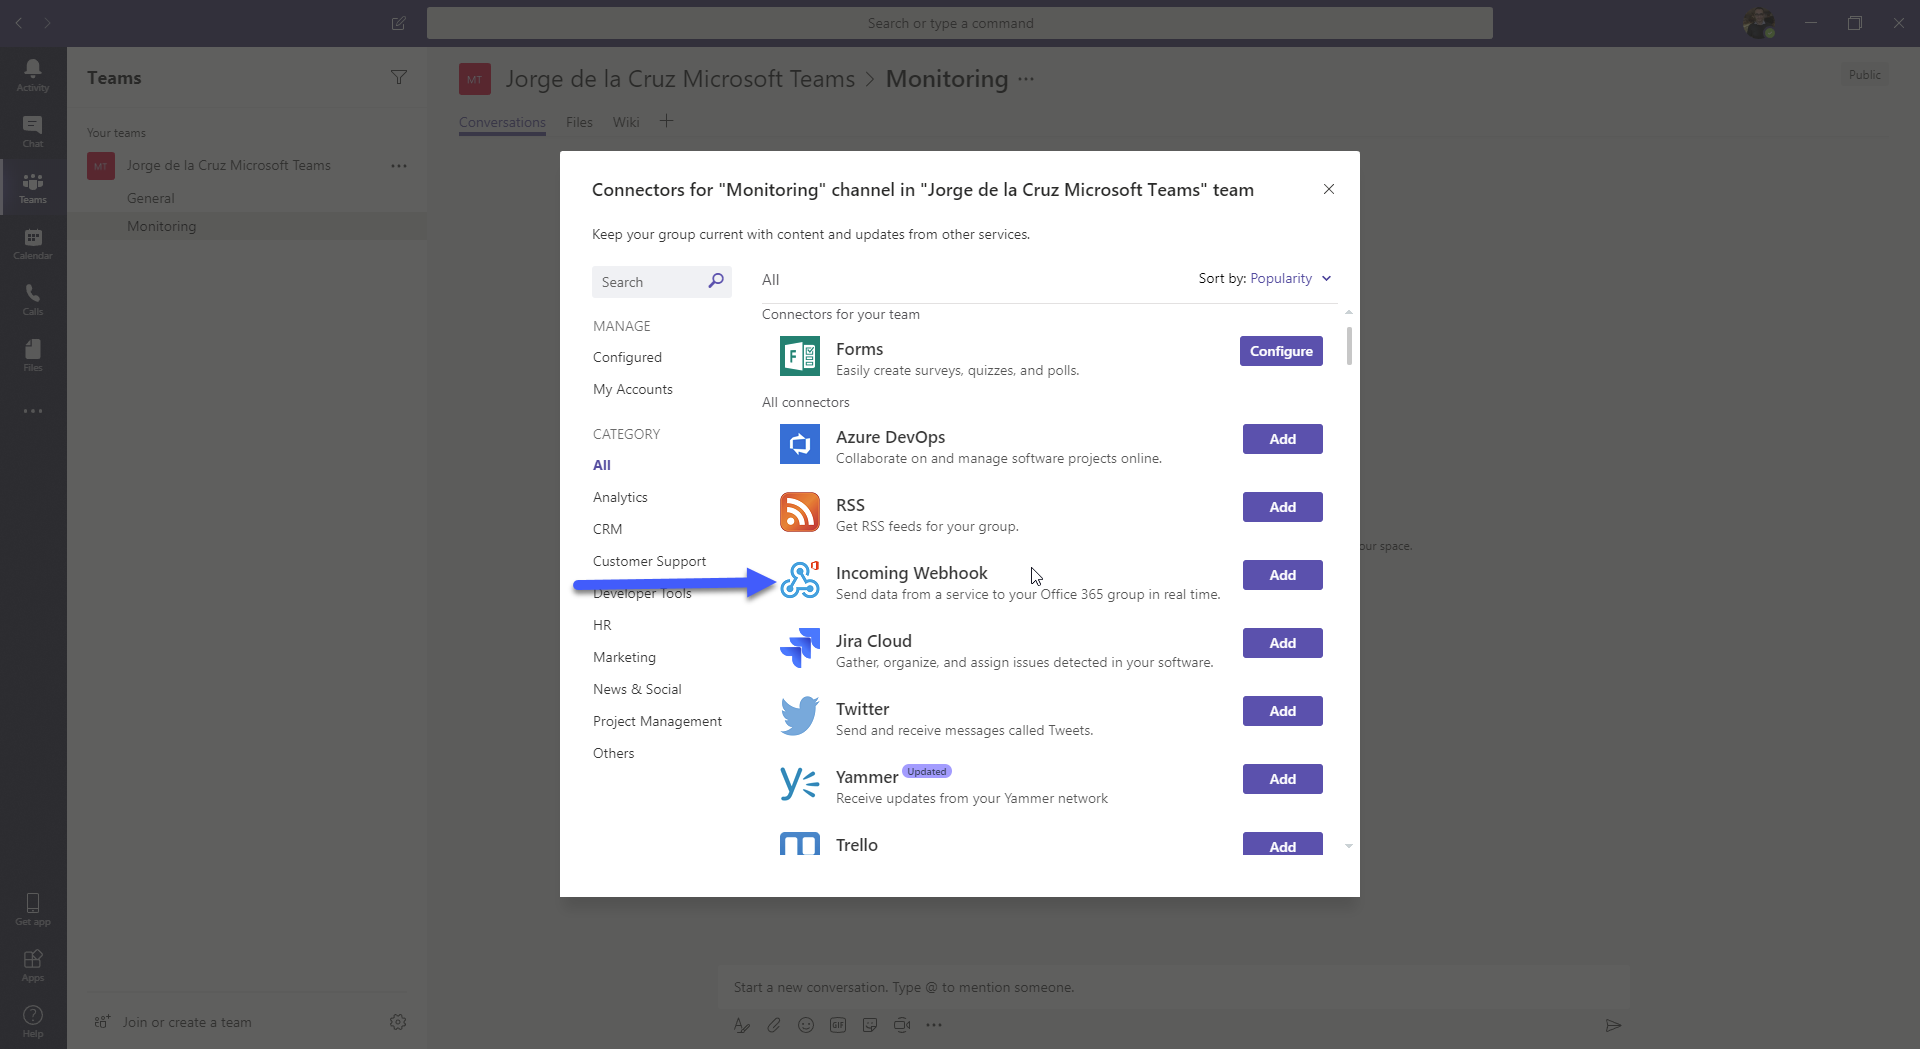The width and height of the screenshot is (1920, 1049).
Task: Close the Connectors dialog
Action: (x=1329, y=189)
